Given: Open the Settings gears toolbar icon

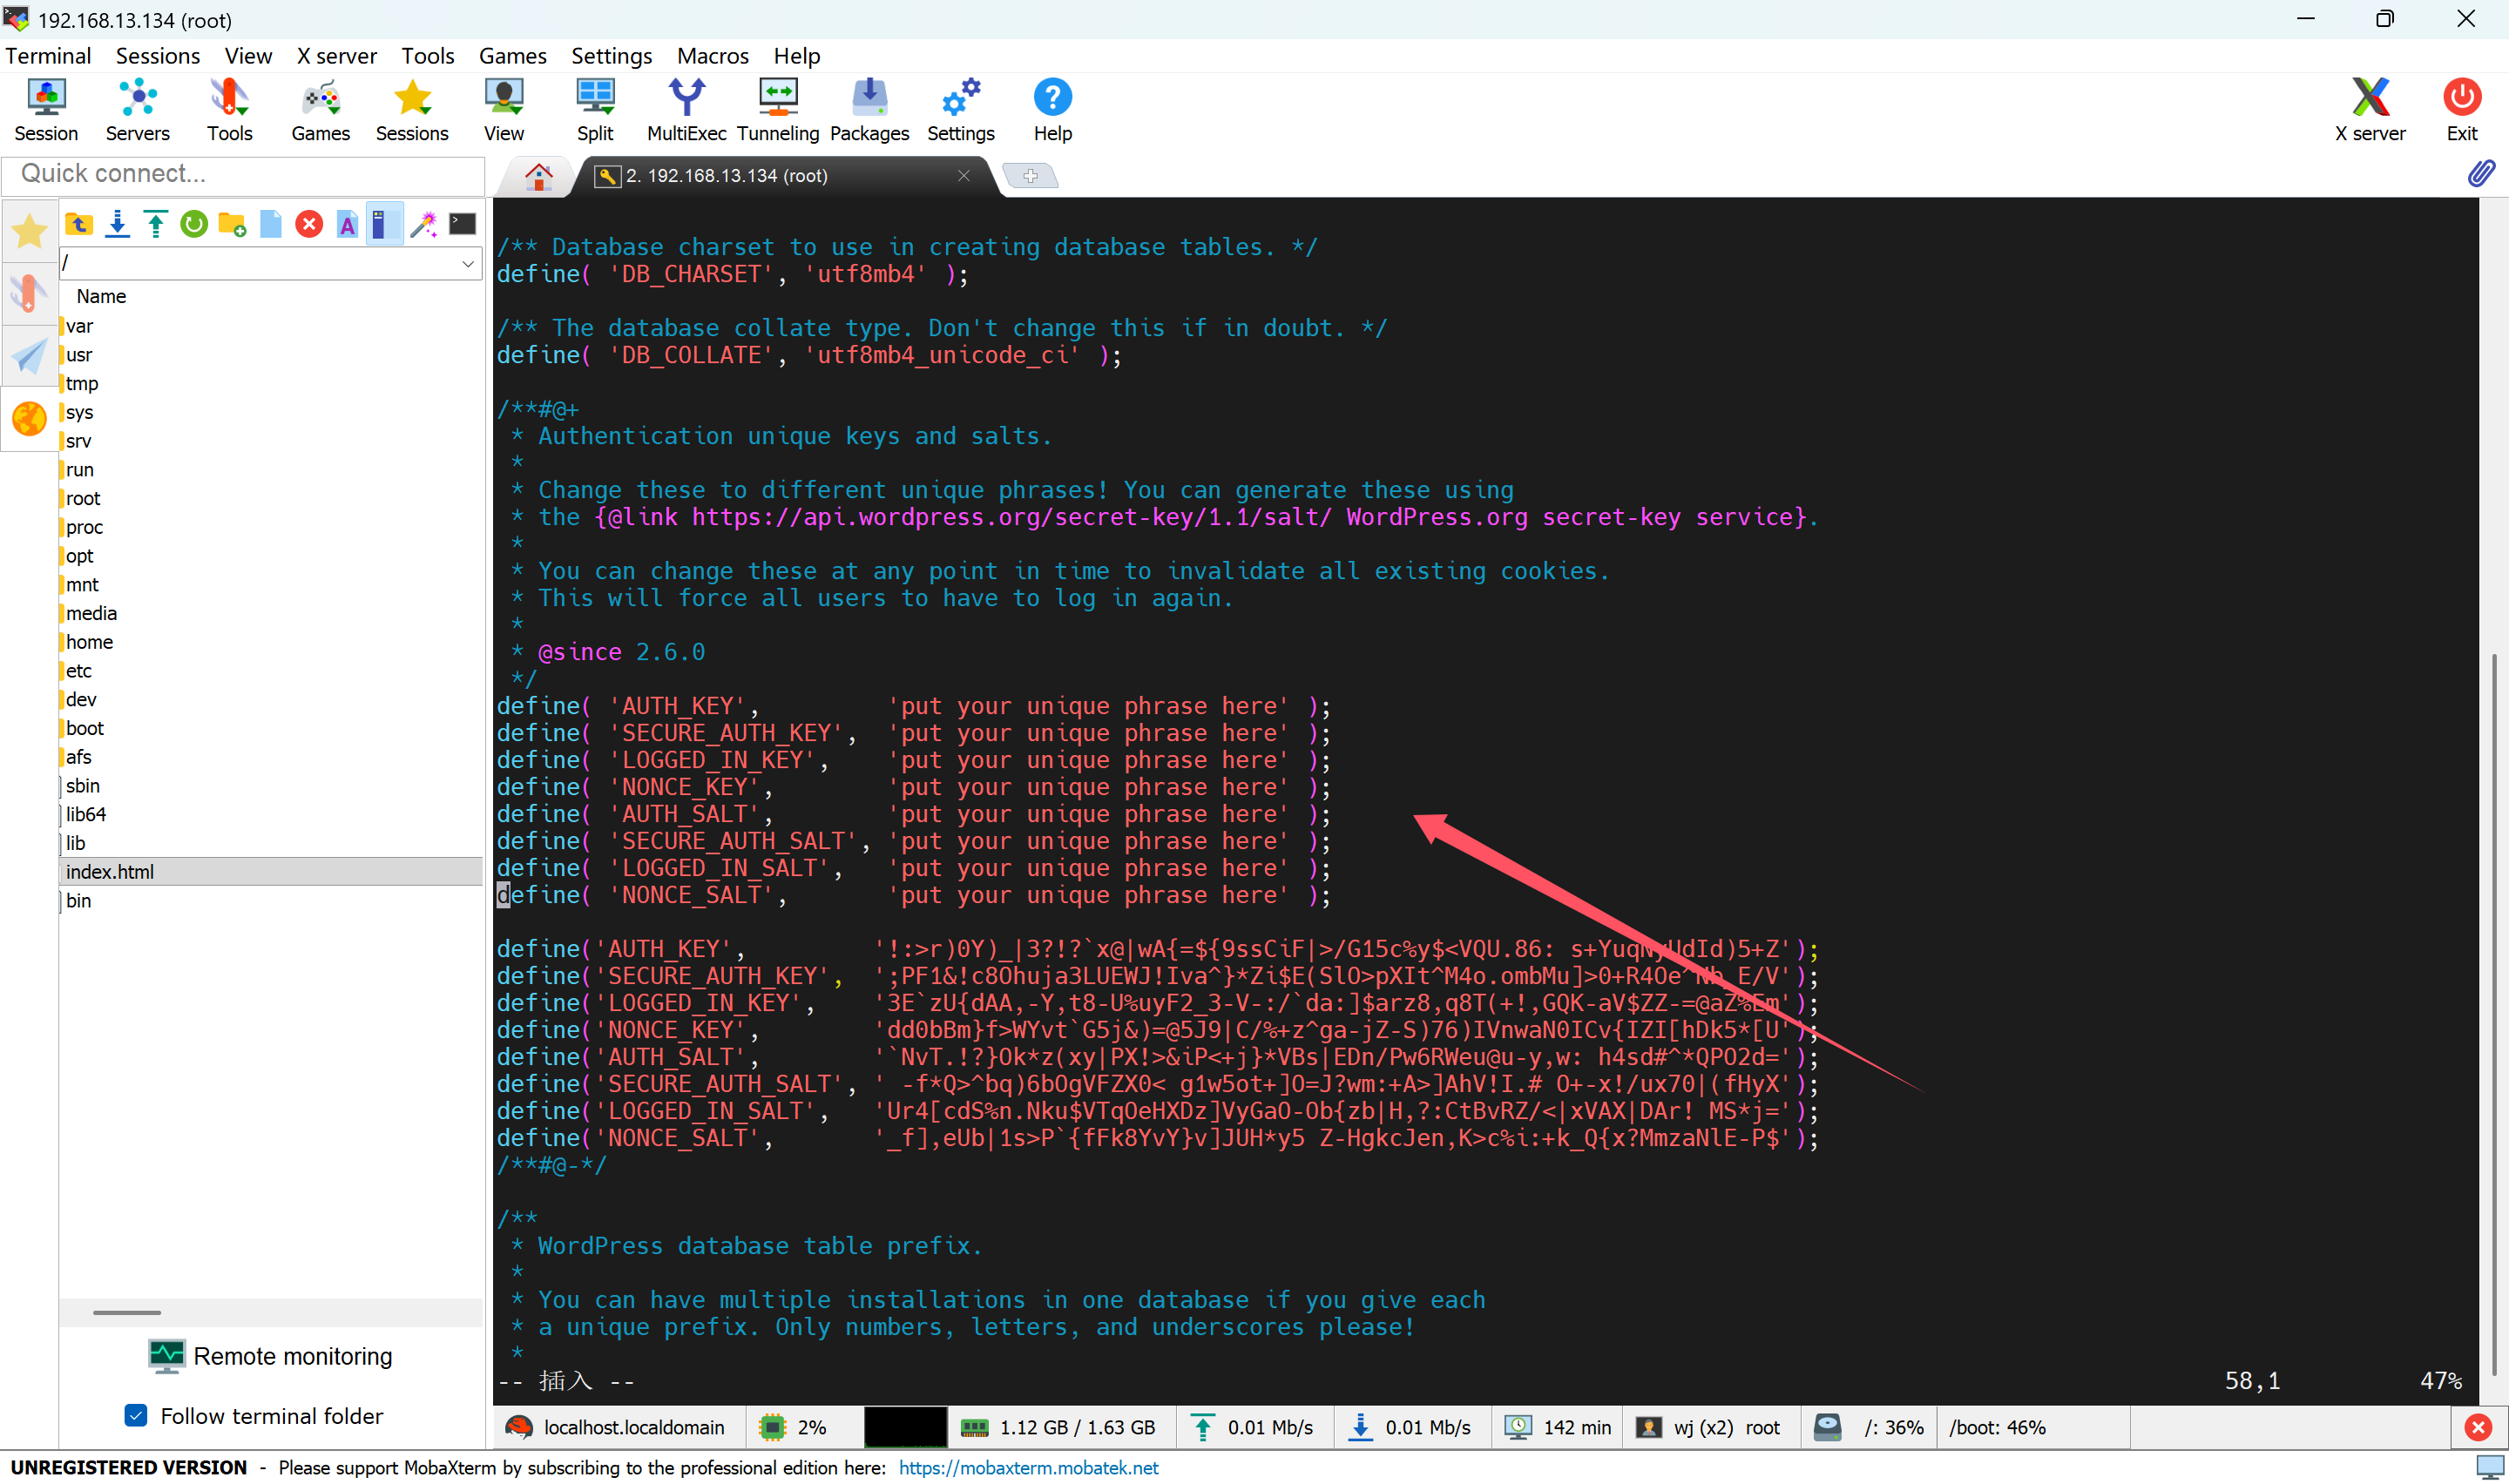Looking at the screenshot, I should pyautogui.click(x=961, y=110).
